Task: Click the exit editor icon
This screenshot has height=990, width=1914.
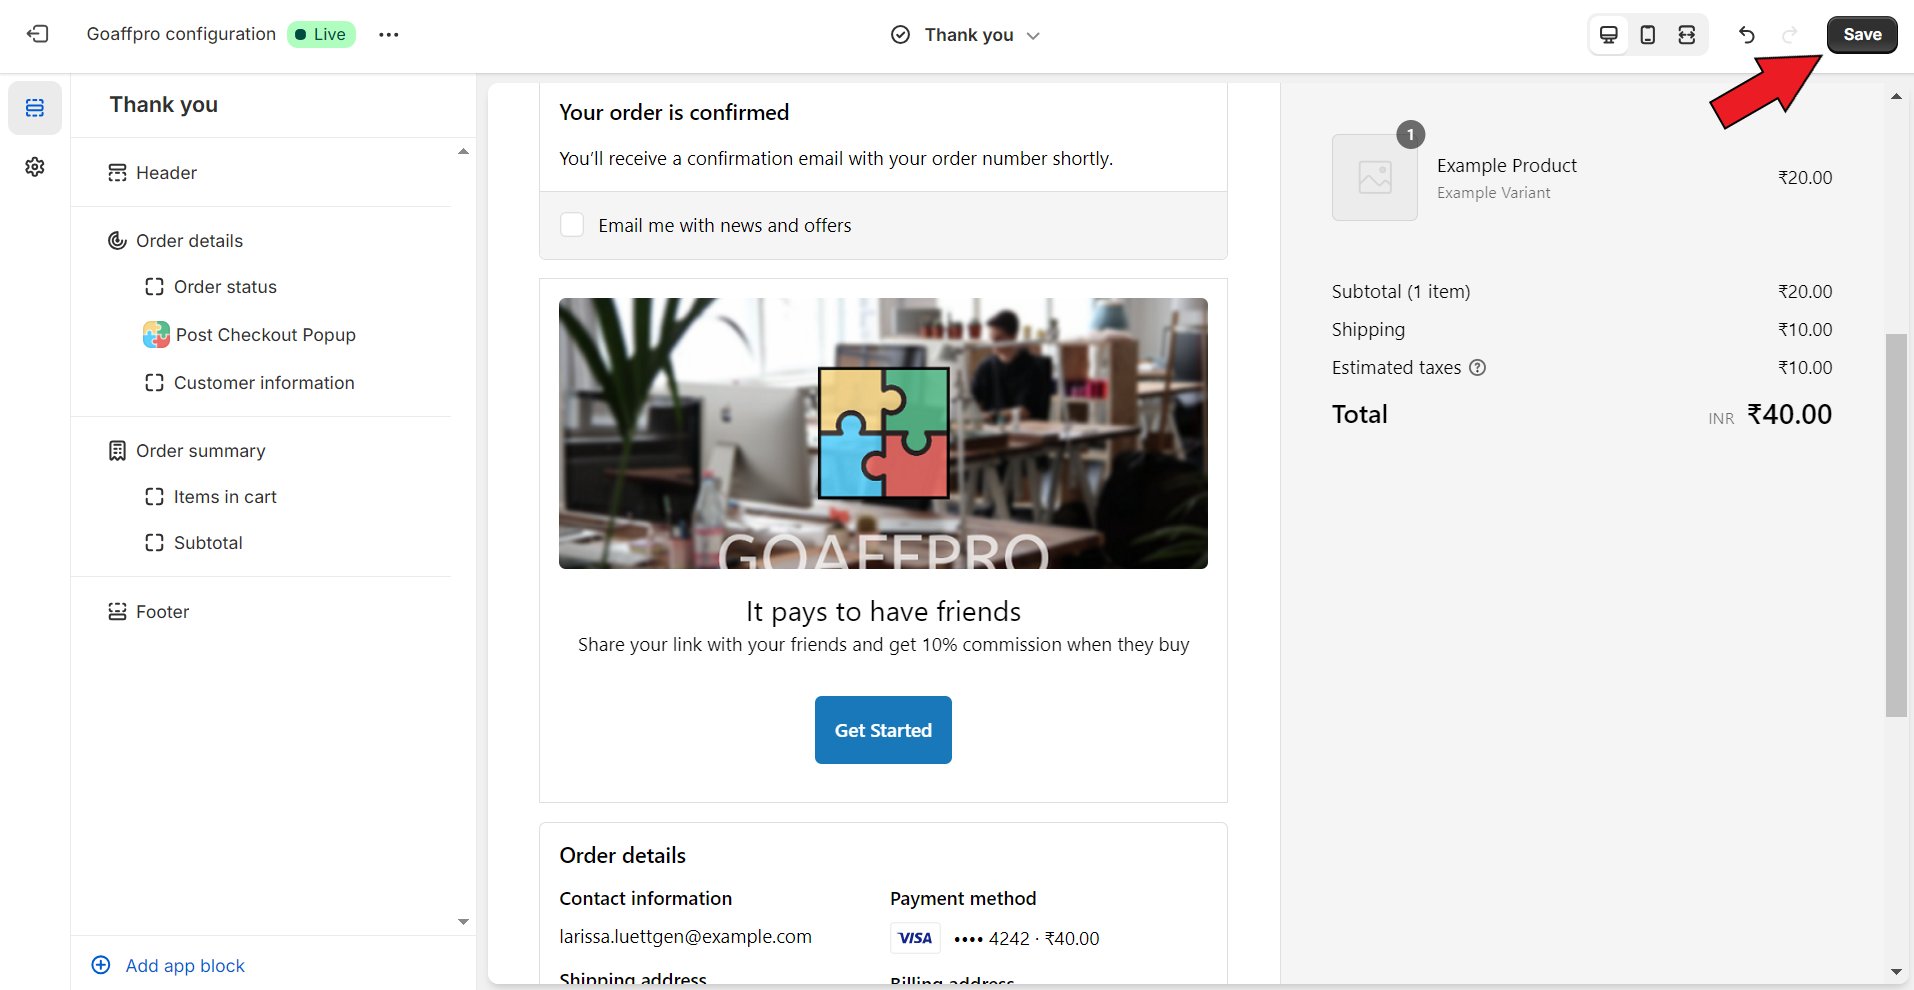Action: click(x=37, y=34)
